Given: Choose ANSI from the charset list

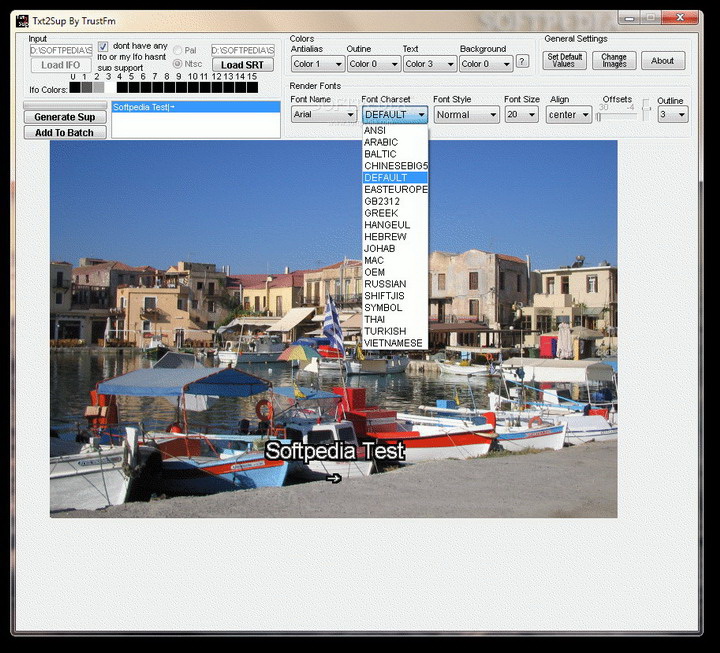Looking at the screenshot, I should click(395, 130).
